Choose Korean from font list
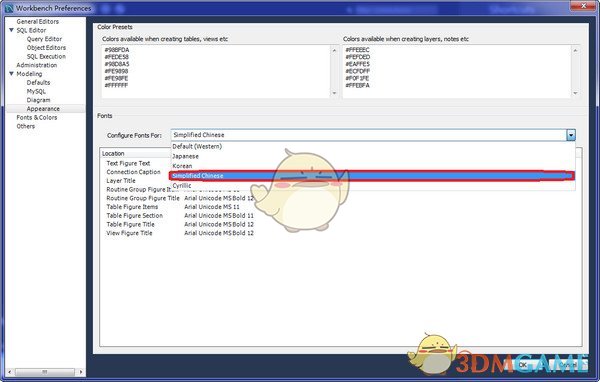Image resolution: width=600 pixels, height=382 pixels. tap(373, 166)
